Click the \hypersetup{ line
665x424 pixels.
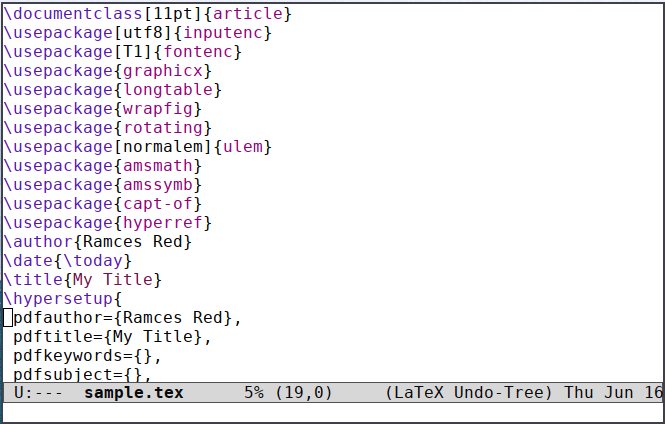(63, 298)
